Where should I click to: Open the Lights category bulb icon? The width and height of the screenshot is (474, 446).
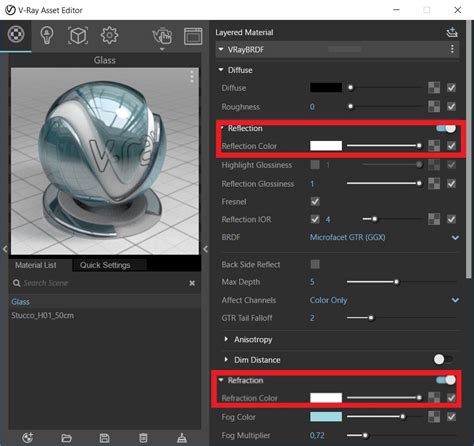point(47,35)
